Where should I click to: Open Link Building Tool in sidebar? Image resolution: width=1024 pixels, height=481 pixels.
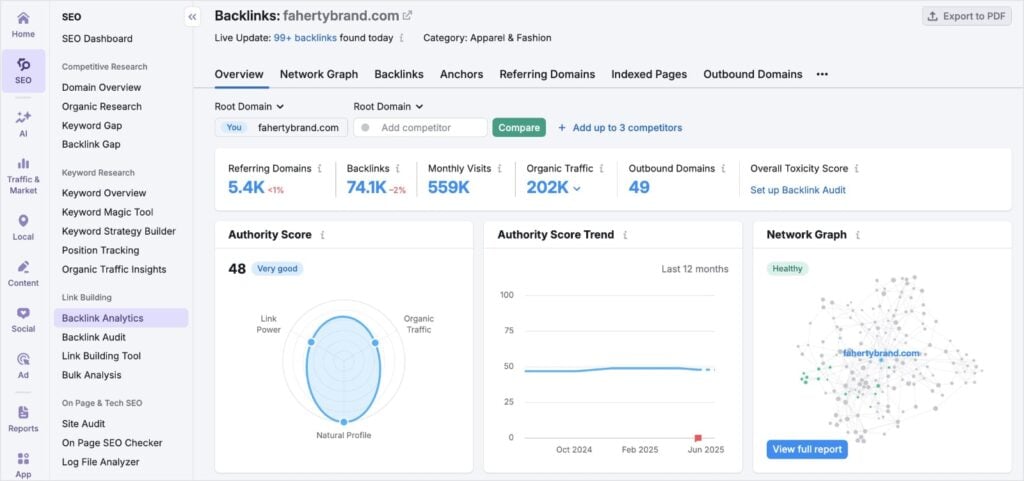(x=101, y=356)
